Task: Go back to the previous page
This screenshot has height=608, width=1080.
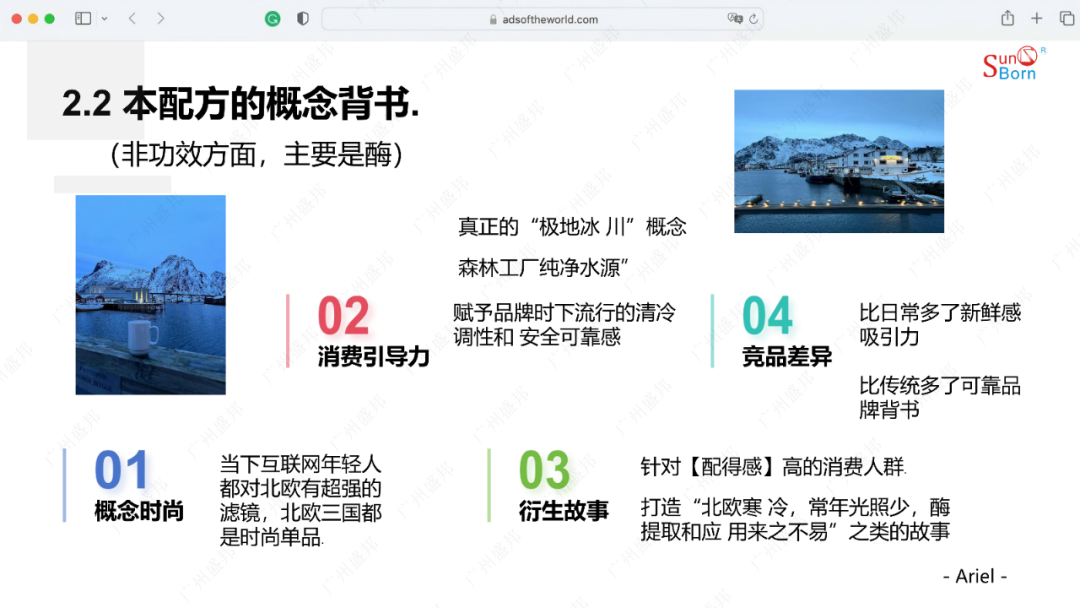Action: 131,18
